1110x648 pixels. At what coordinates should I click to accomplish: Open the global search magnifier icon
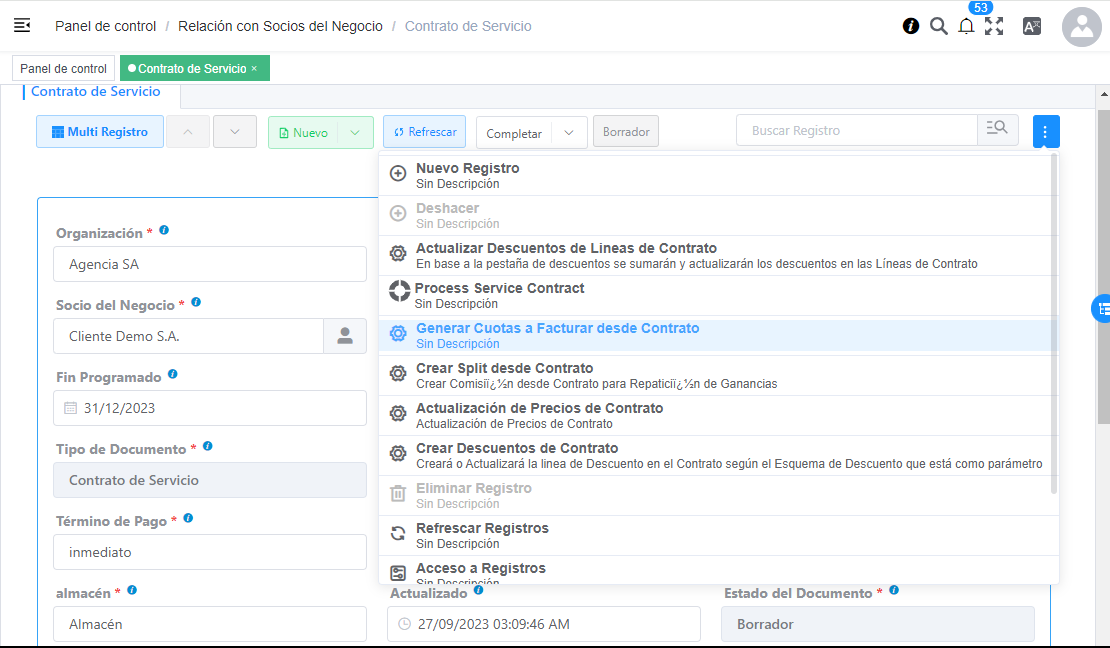coord(939,26)
